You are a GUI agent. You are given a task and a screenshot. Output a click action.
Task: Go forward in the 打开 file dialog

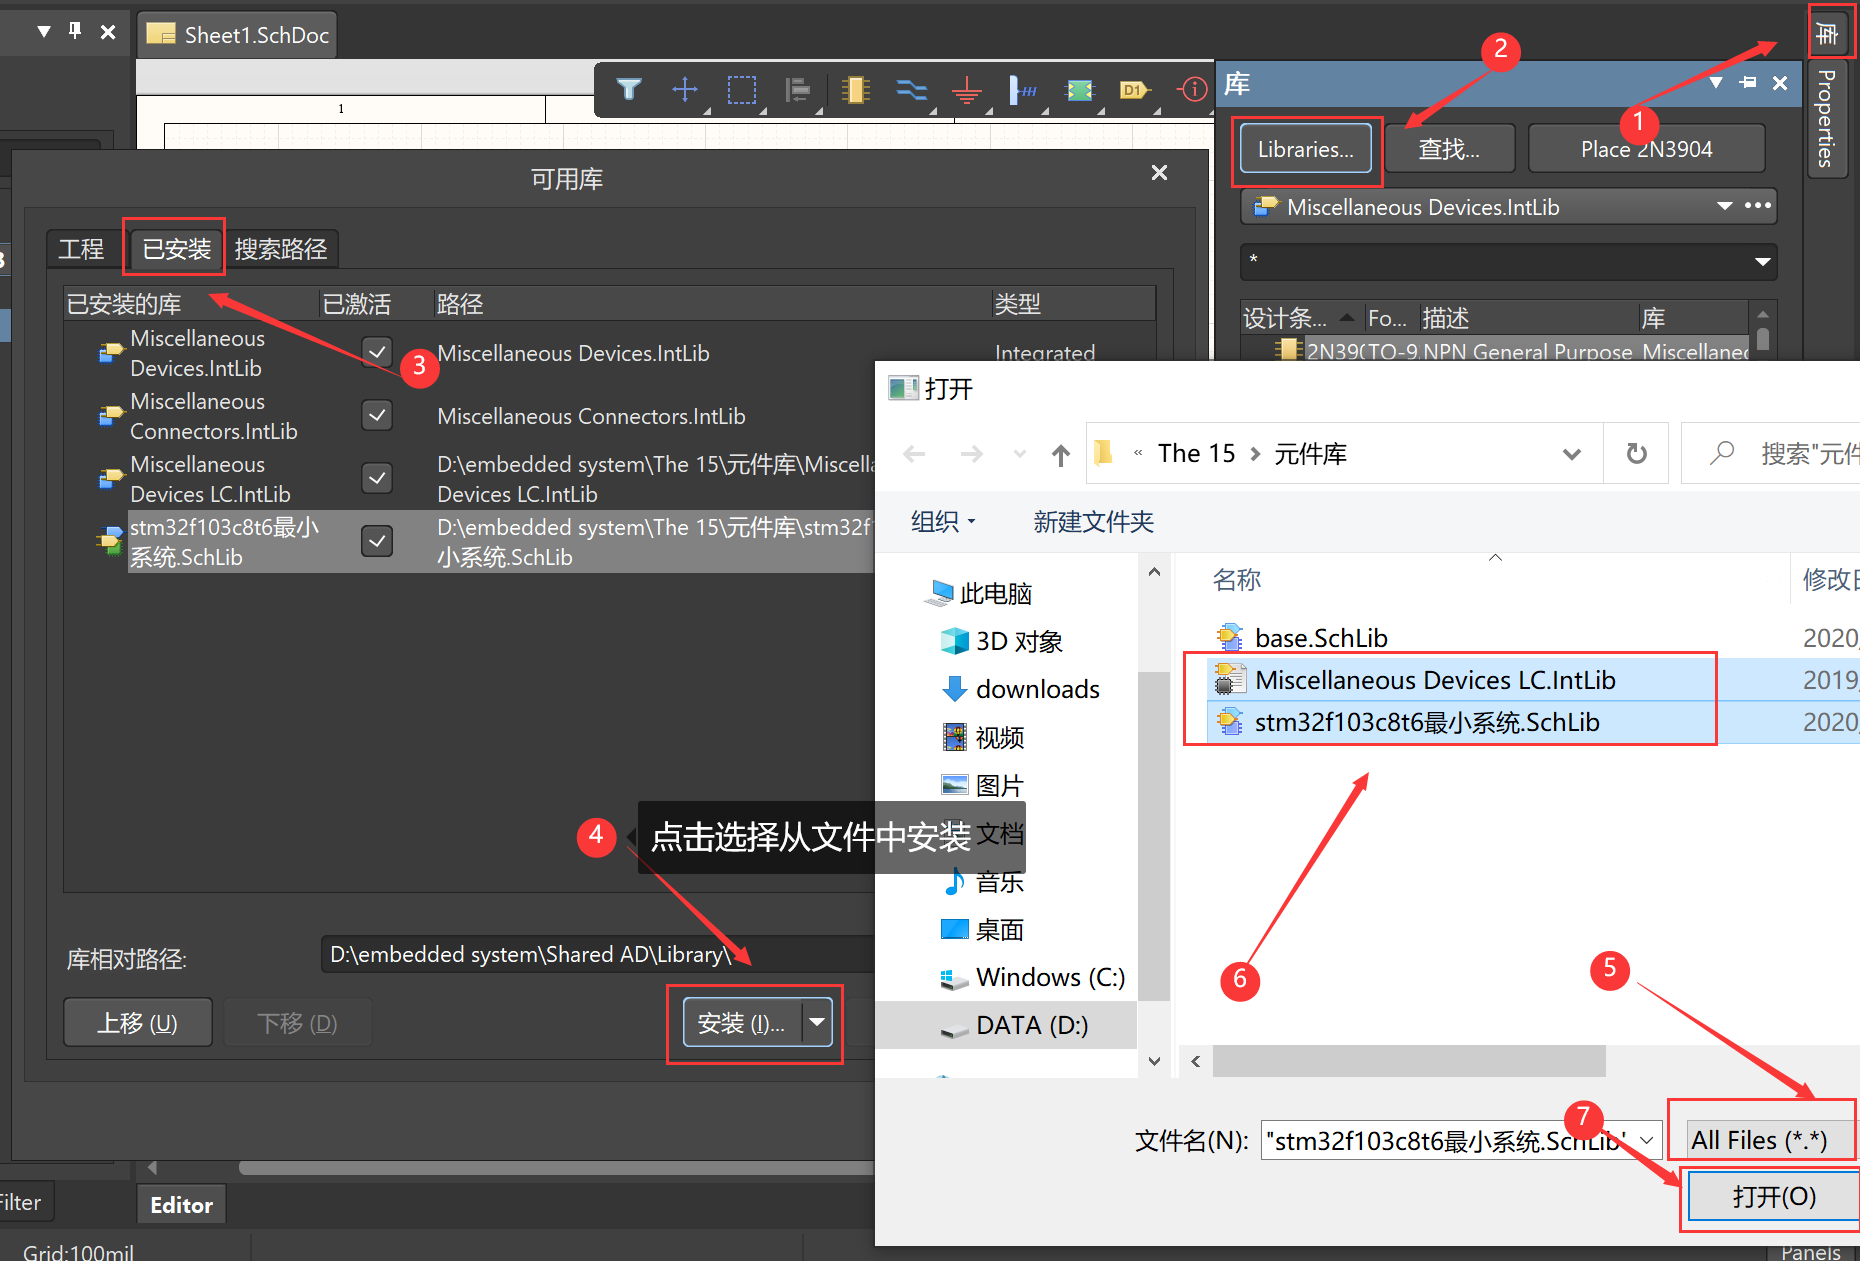(971, 454)
